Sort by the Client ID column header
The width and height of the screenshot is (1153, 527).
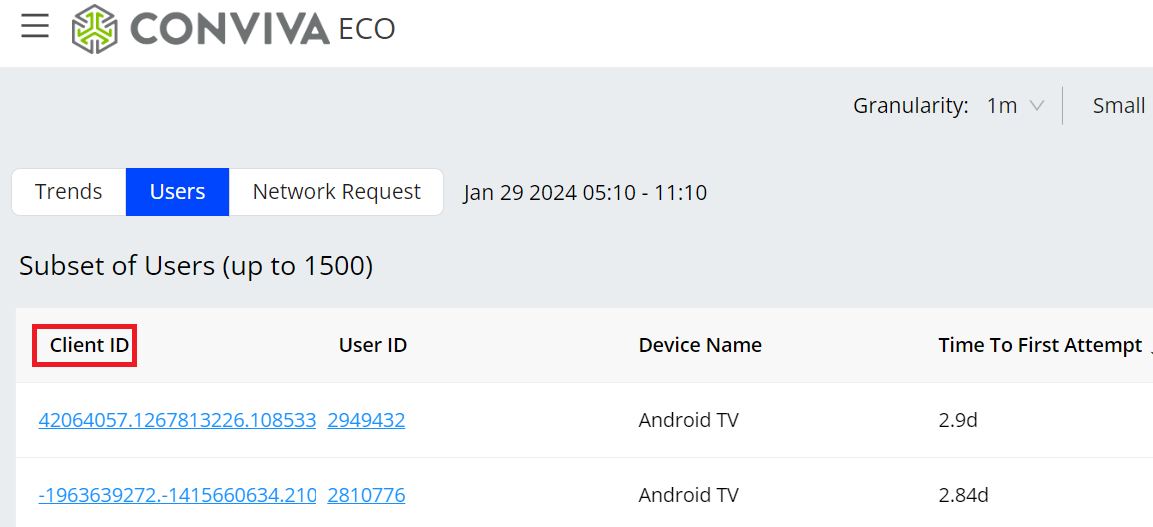click(x=89, y=346)
